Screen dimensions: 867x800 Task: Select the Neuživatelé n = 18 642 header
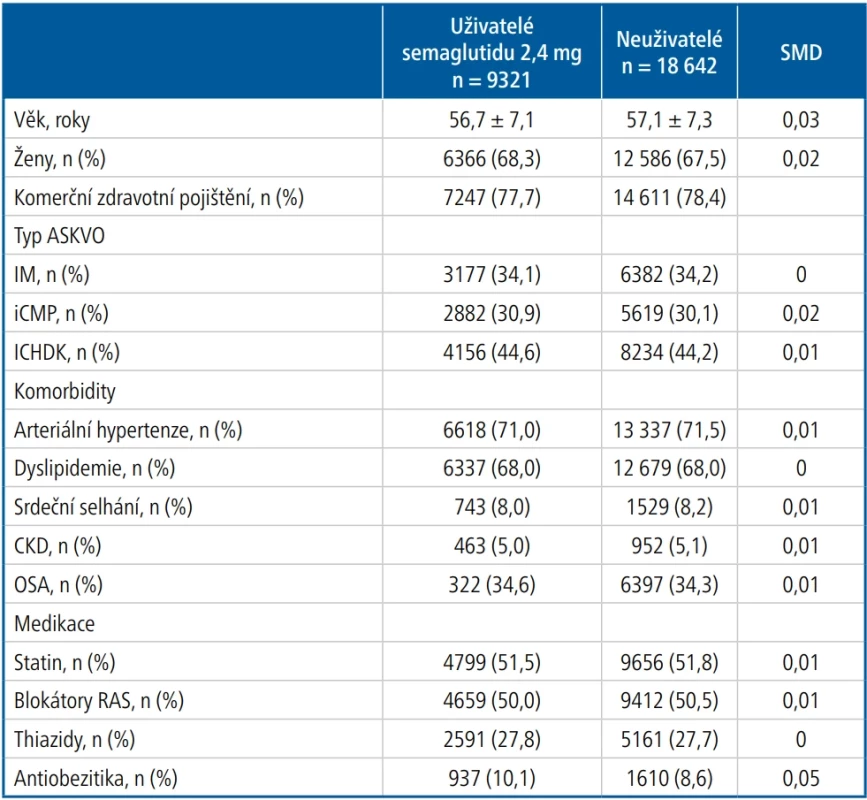click(669, 53)
